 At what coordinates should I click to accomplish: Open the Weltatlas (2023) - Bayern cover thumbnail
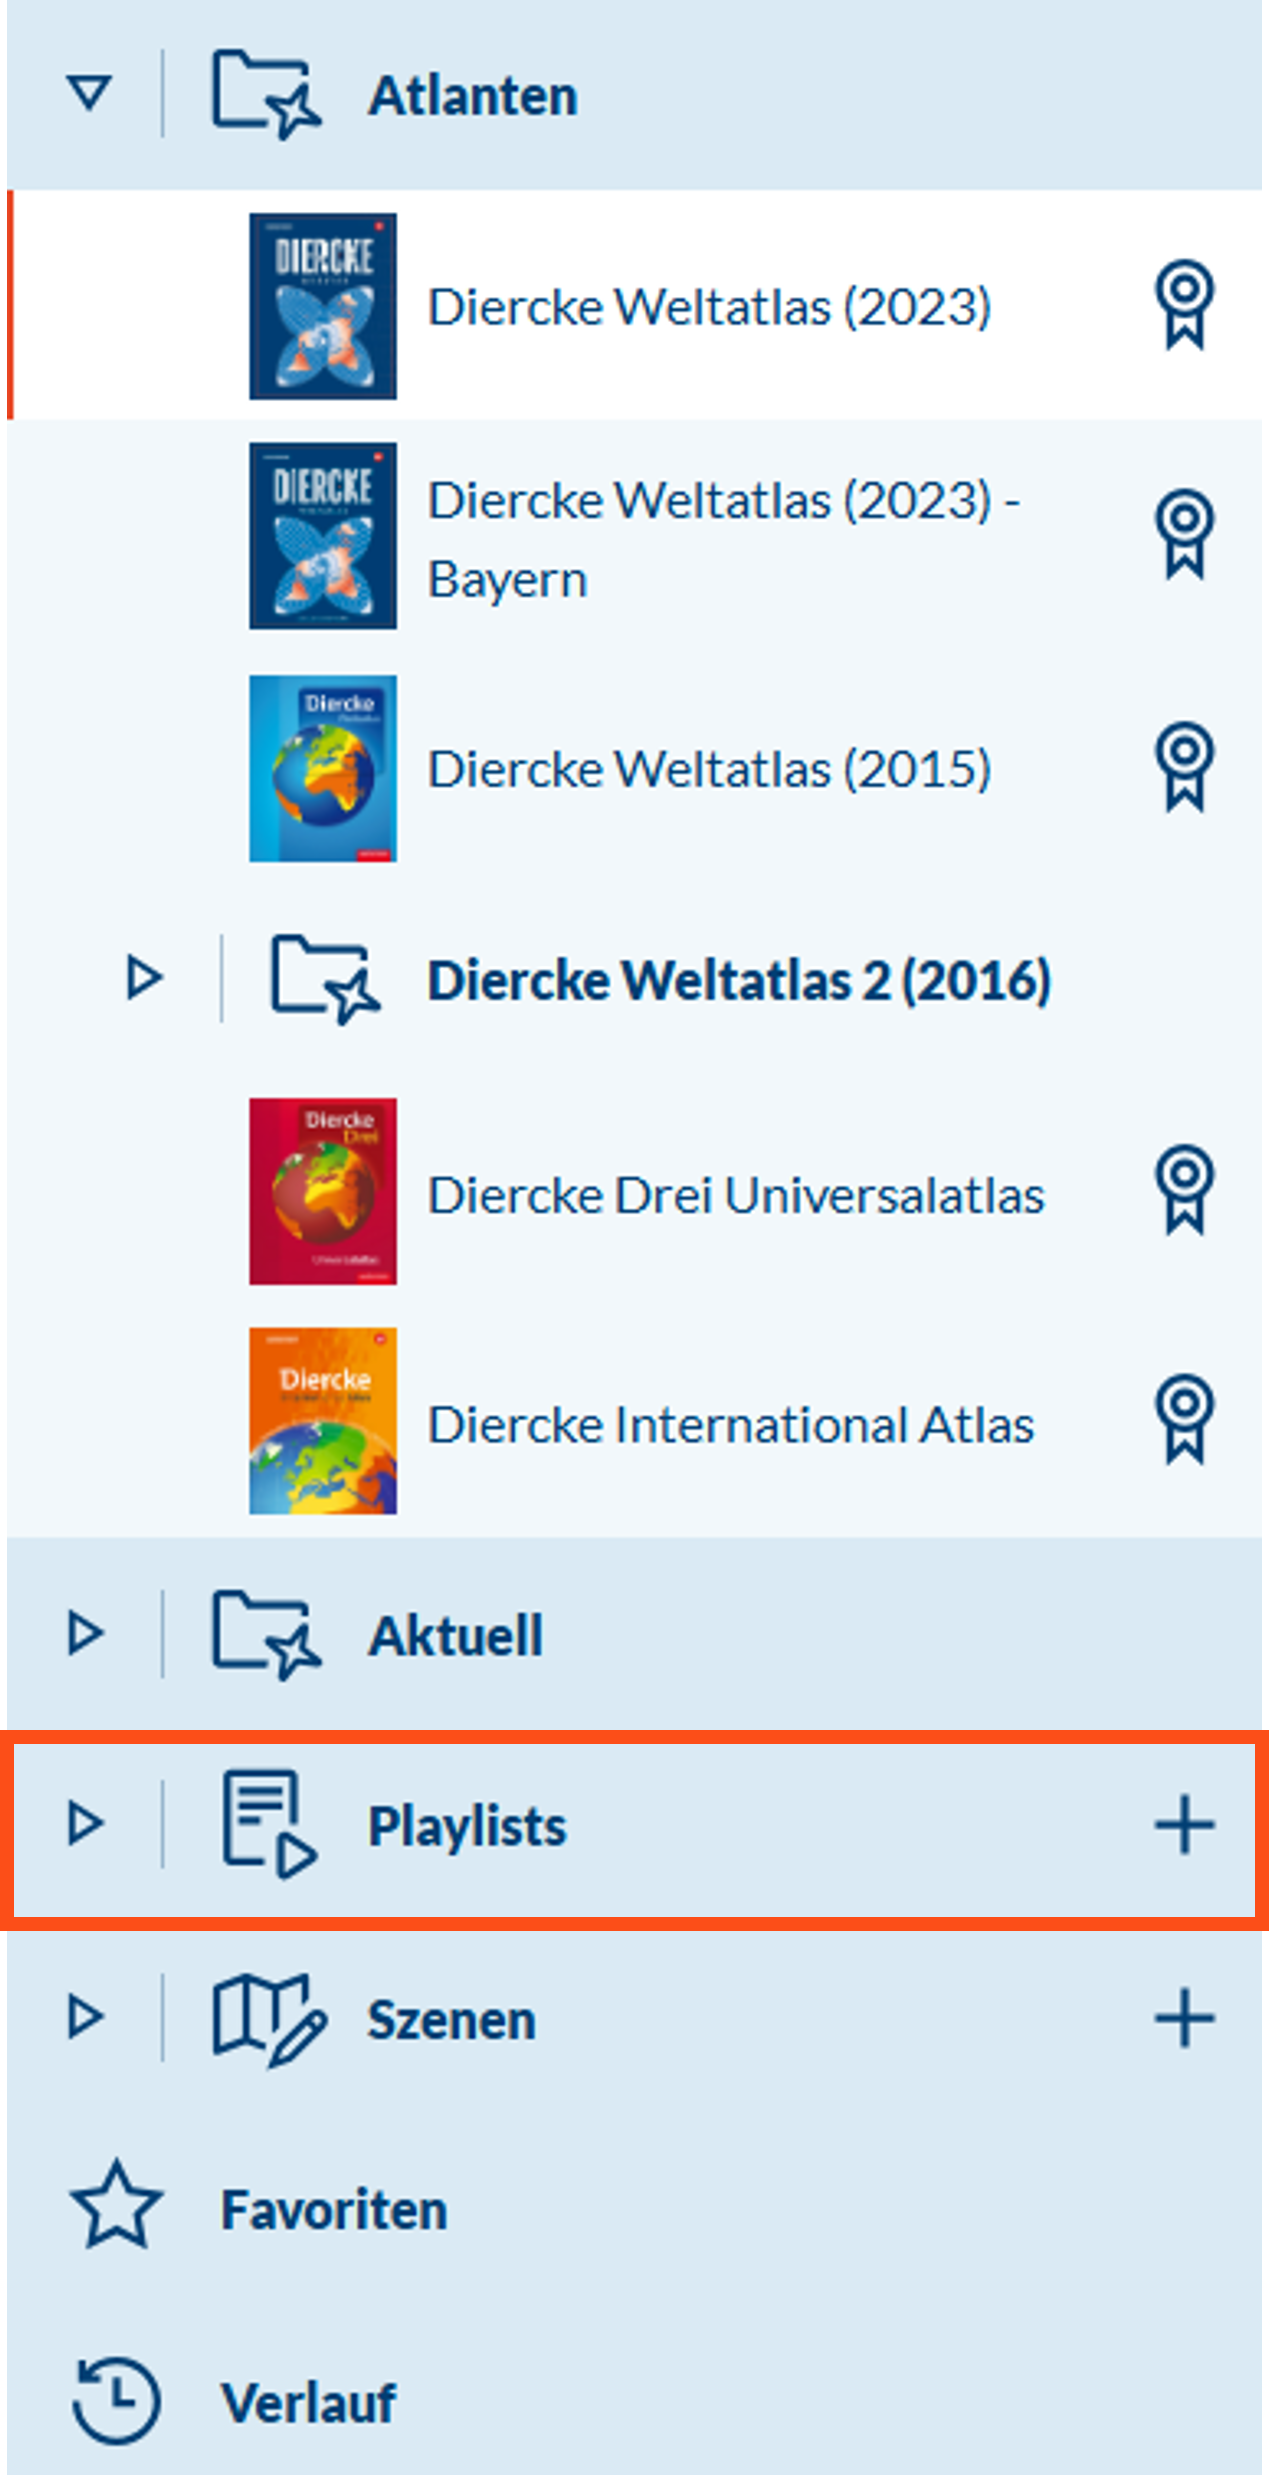(x=323, y=536)
